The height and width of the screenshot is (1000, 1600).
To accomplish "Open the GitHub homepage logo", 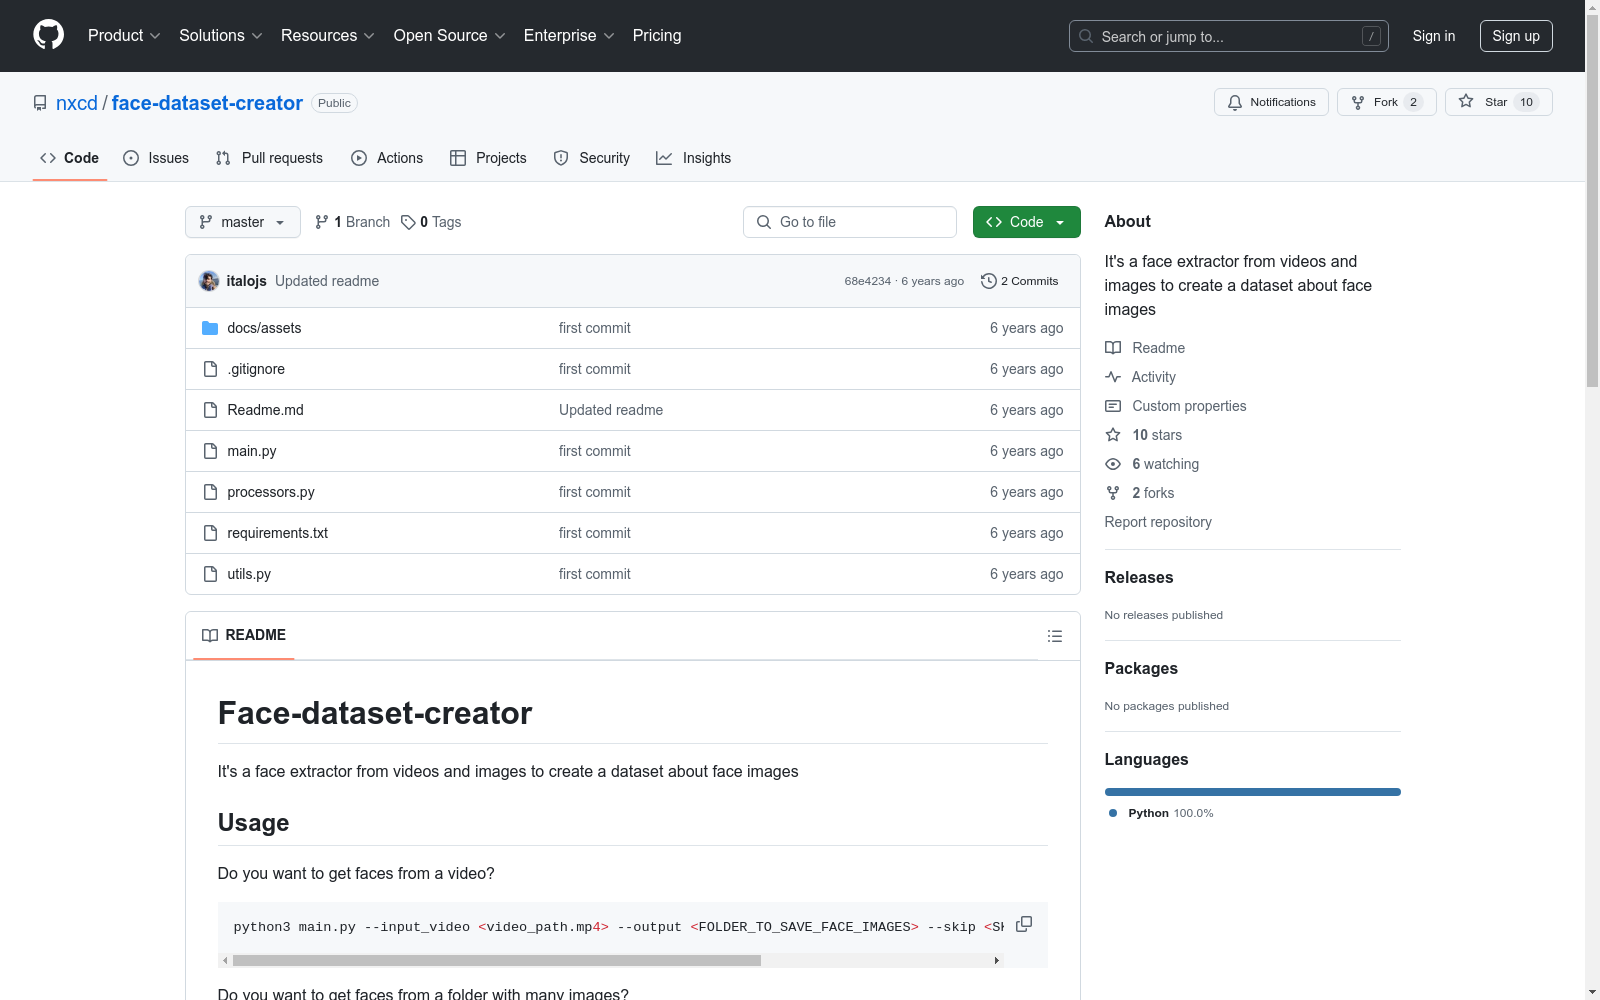I will pyautogui.click(x=48, y=35).
